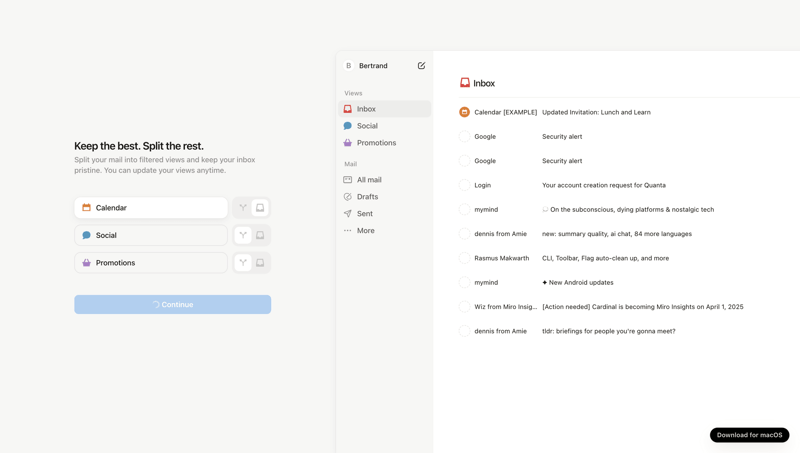The height and width of the screenshot is (453, 800).
Task: Open 'Cardinal is becoming Miro Insights' email
Action: click(x=643, y=307)
